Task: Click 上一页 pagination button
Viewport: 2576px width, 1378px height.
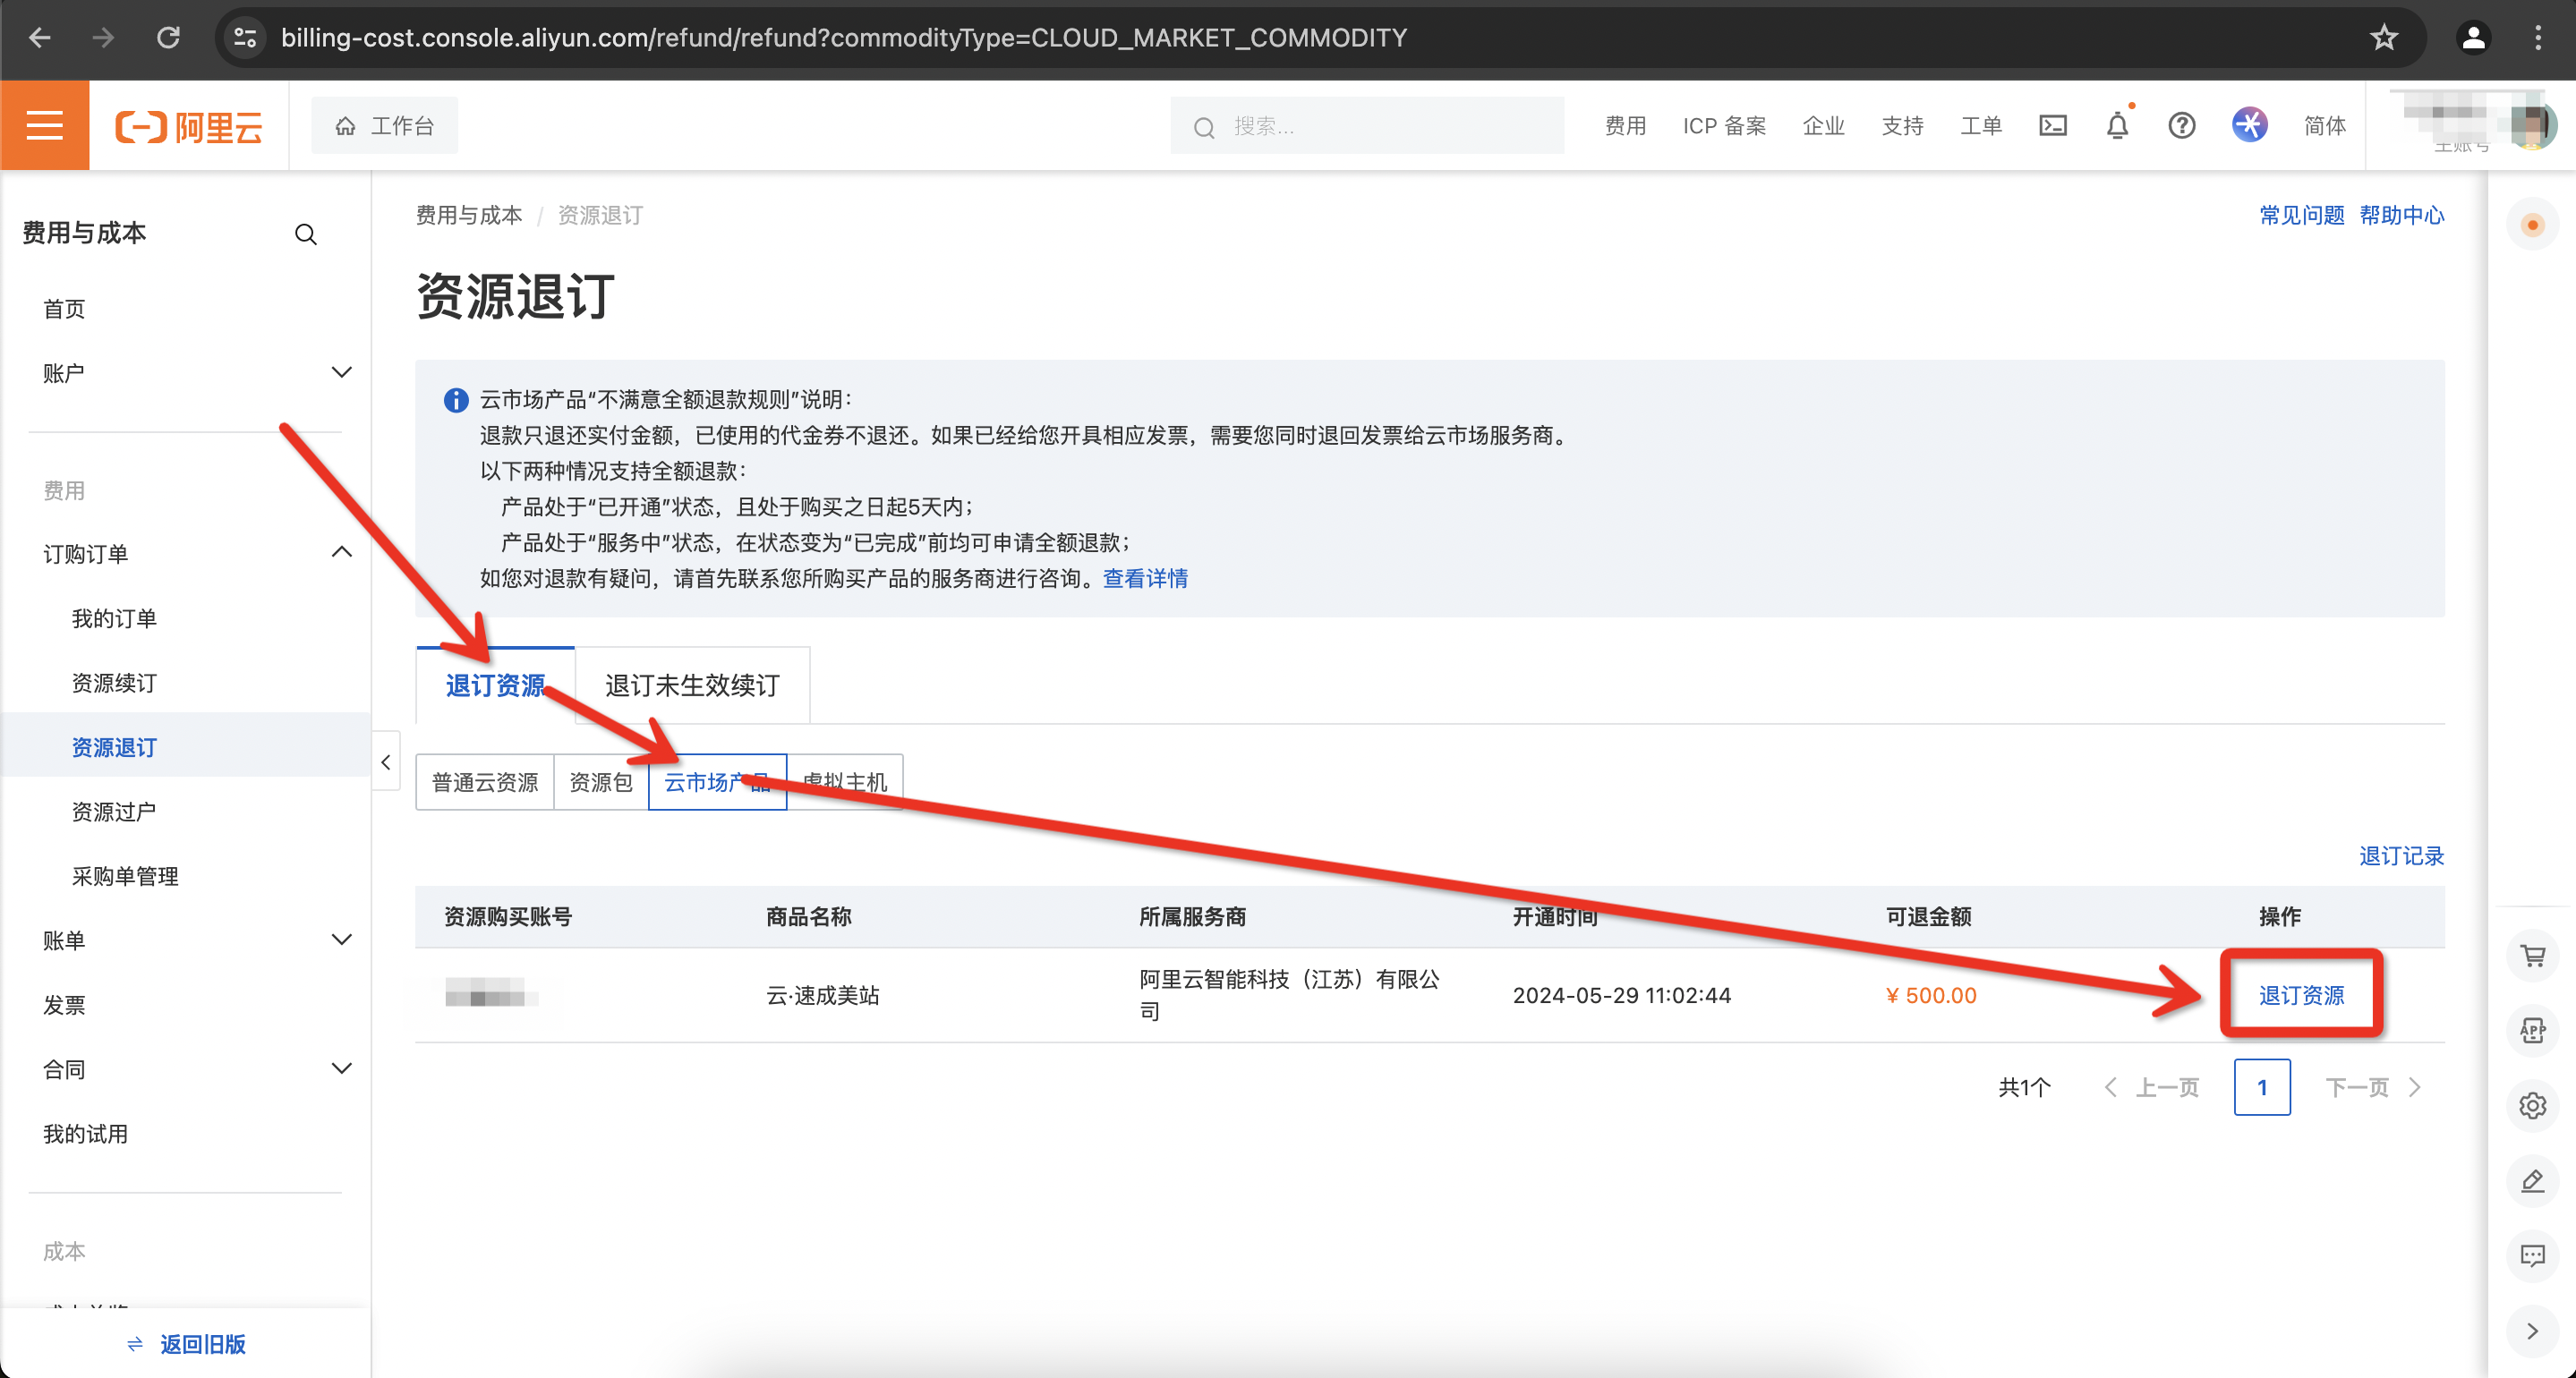Action: tap(2152, 1087)
